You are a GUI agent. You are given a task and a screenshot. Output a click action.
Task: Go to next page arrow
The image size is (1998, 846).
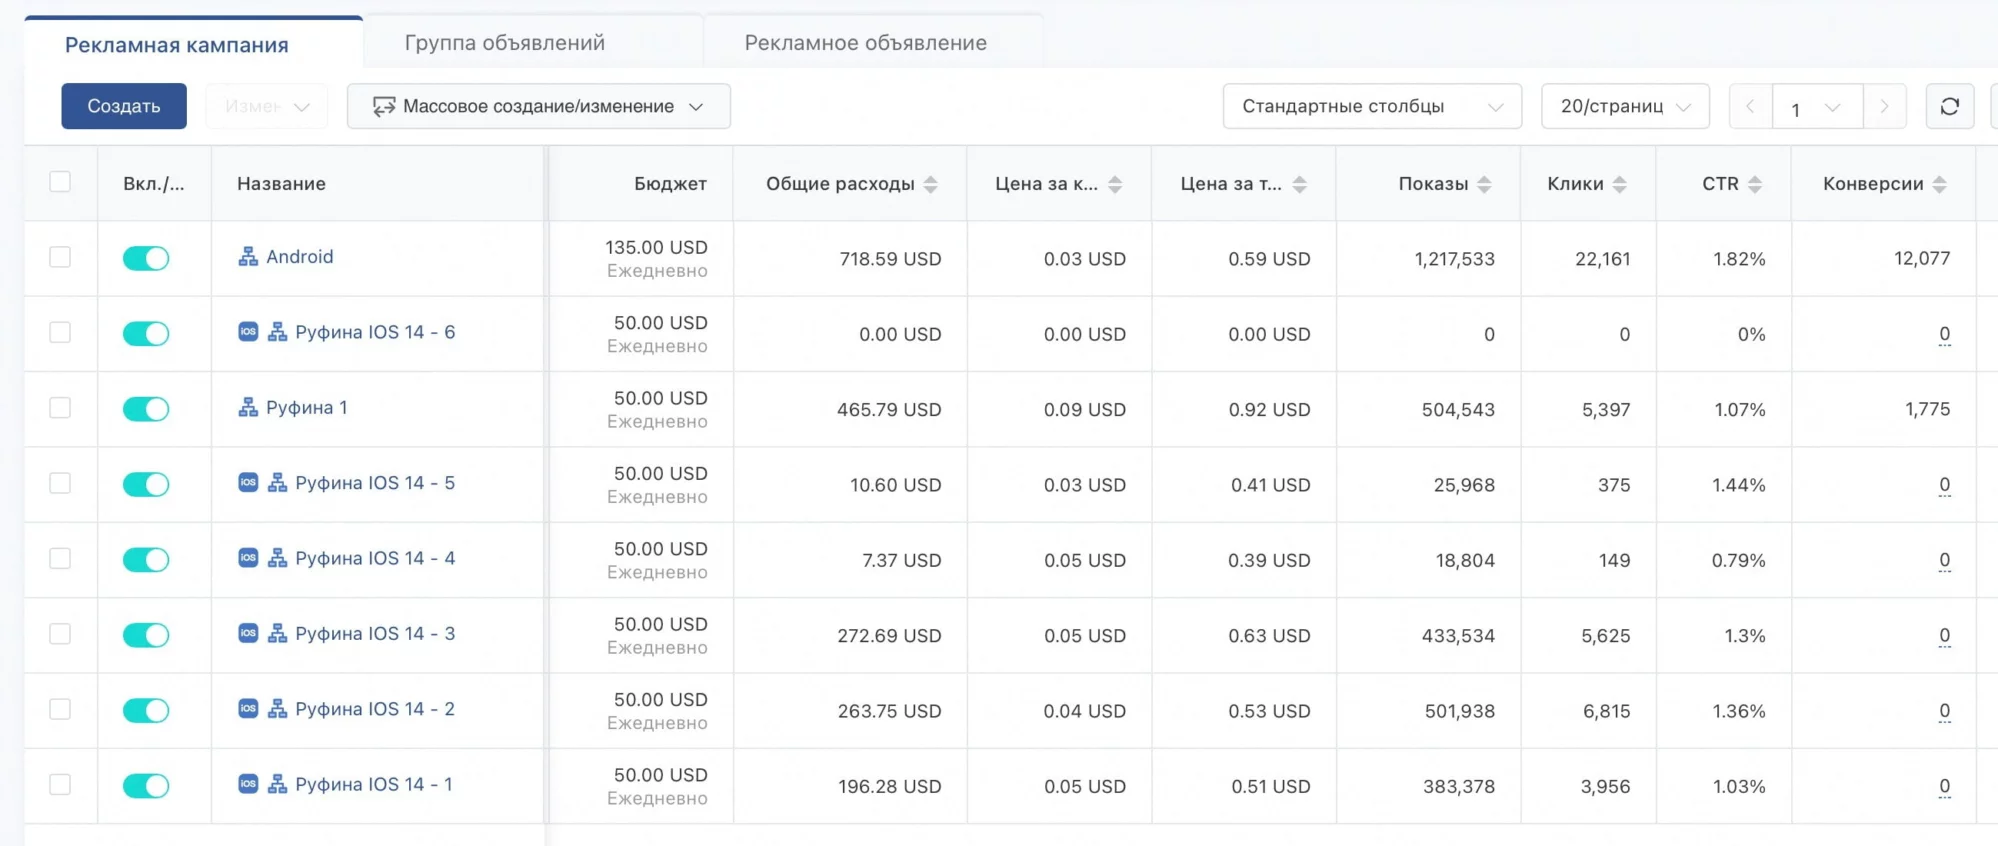(1884, 106)
